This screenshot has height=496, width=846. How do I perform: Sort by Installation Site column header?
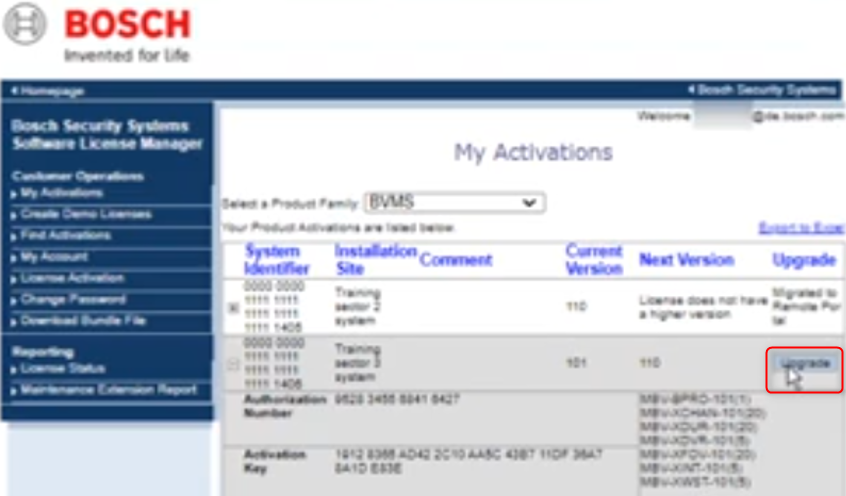pyautogui.click(x=376, y=260)
